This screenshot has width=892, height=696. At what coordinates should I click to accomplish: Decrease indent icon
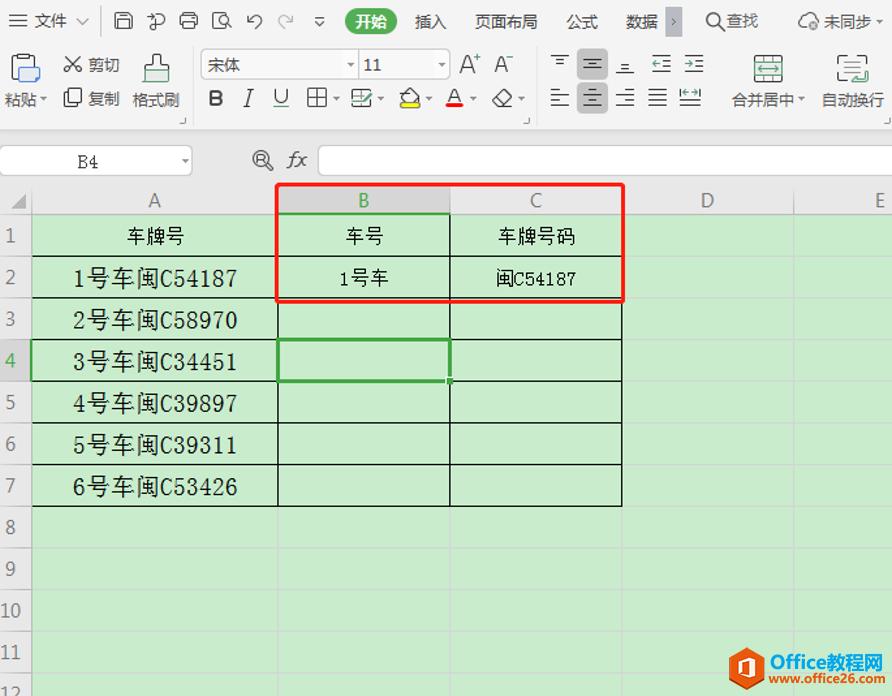661,64
